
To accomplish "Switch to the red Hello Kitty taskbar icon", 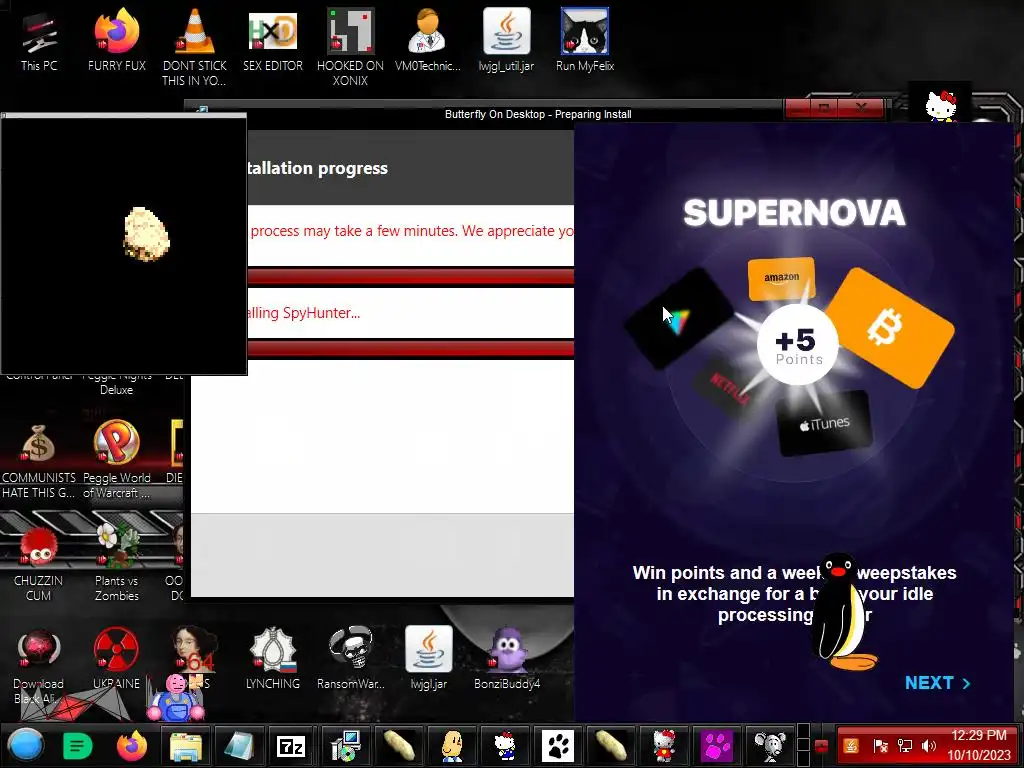I will pyautogui.click(x=664, y=745).
